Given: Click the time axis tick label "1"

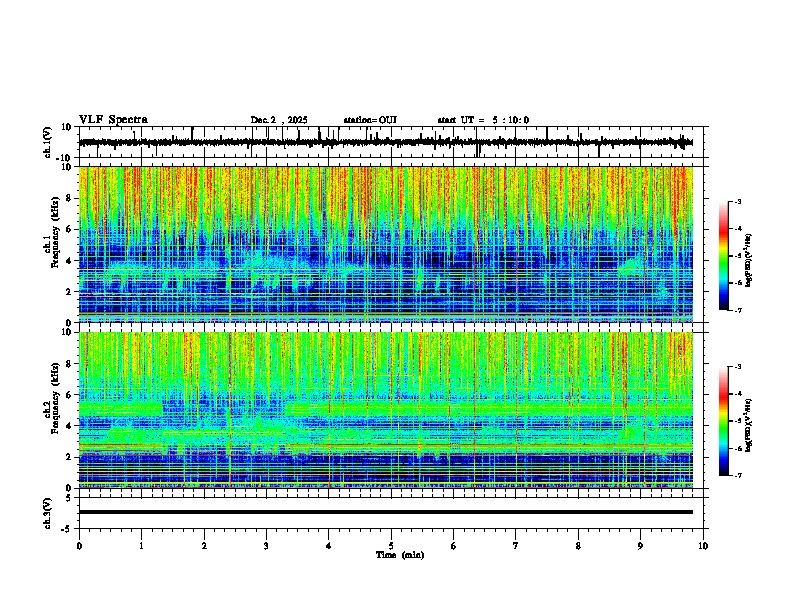Looking at the screenshot, I should pyautogui.click(x=142, y=546).
